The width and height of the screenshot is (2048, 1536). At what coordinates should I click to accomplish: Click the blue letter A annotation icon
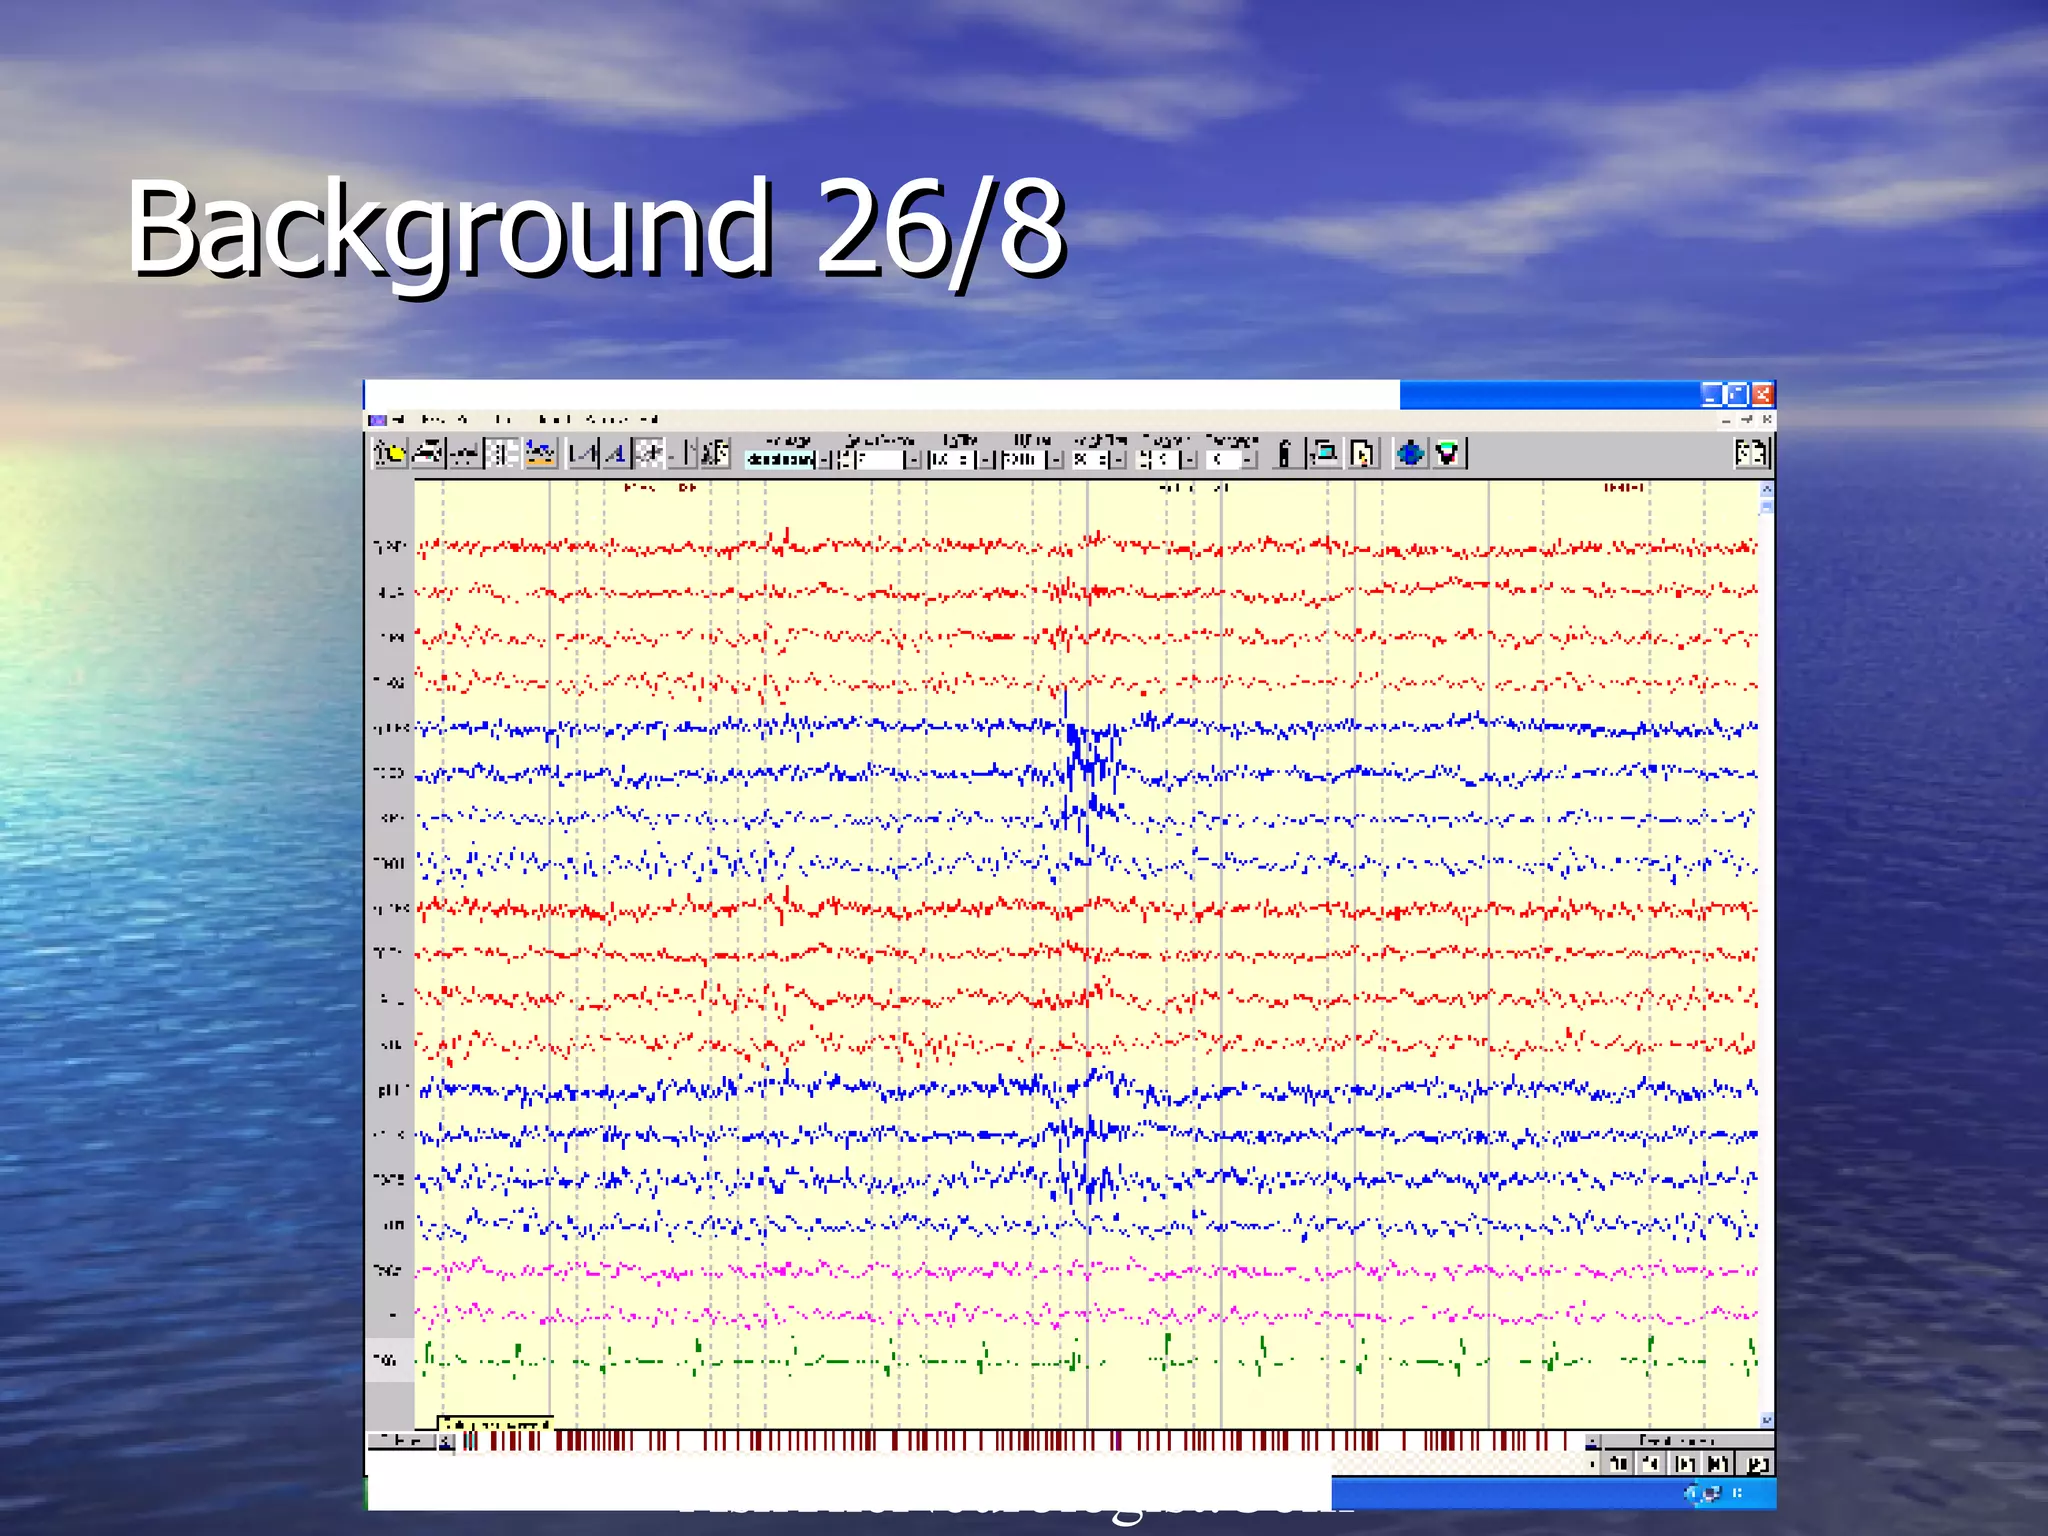614,454
